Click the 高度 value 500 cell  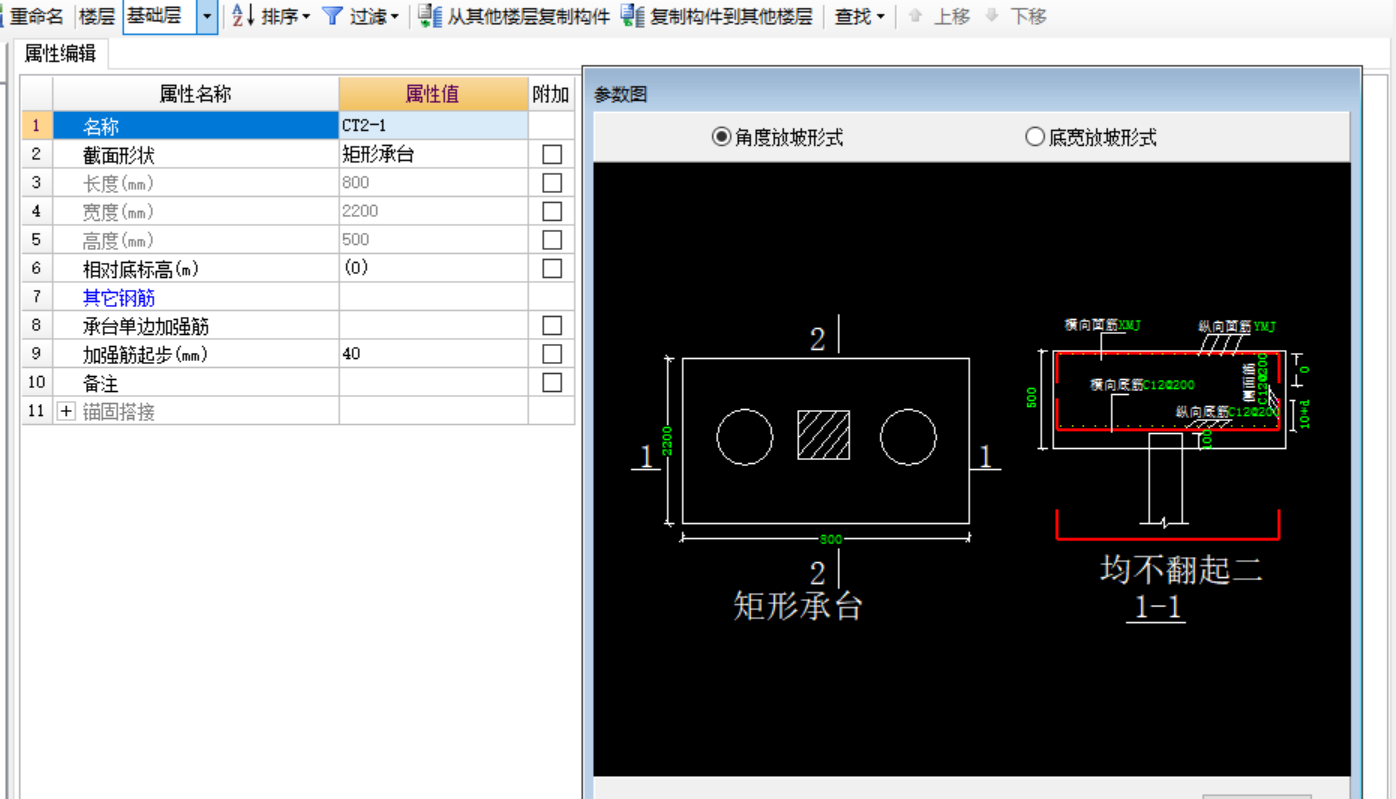click(433, 240)
